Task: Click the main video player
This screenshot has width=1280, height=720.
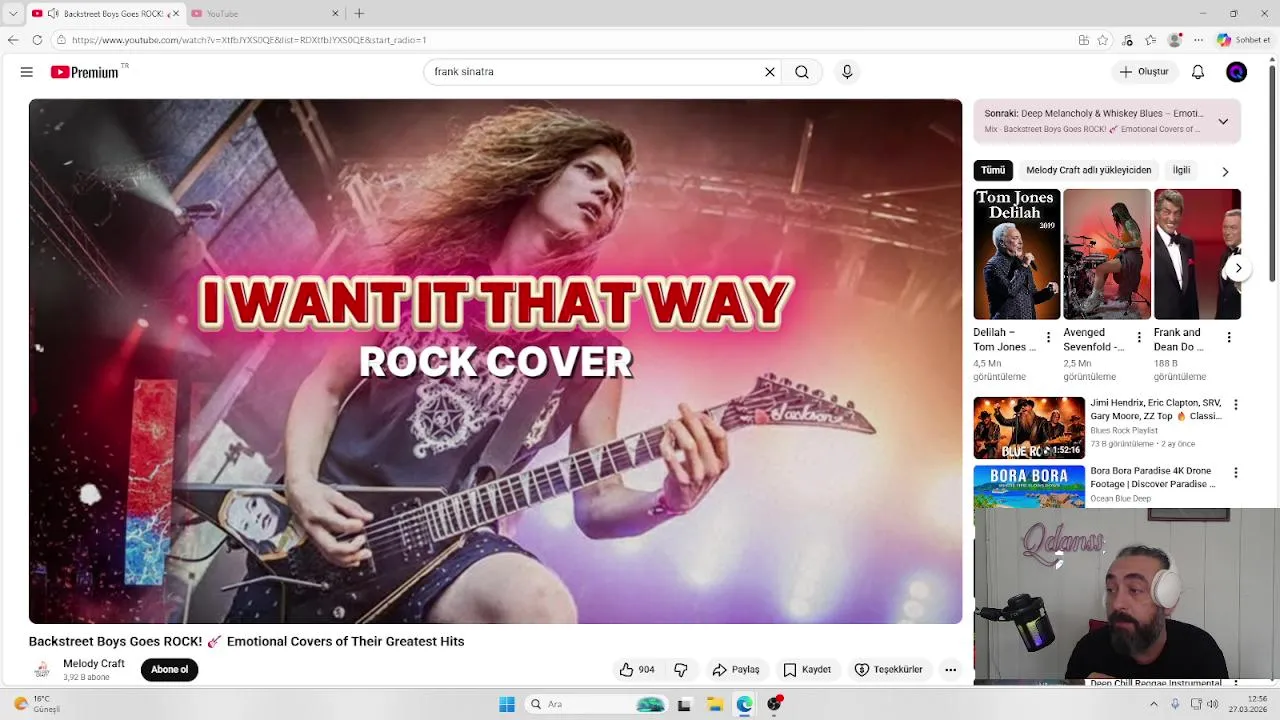Action: [x=495, y=361]
